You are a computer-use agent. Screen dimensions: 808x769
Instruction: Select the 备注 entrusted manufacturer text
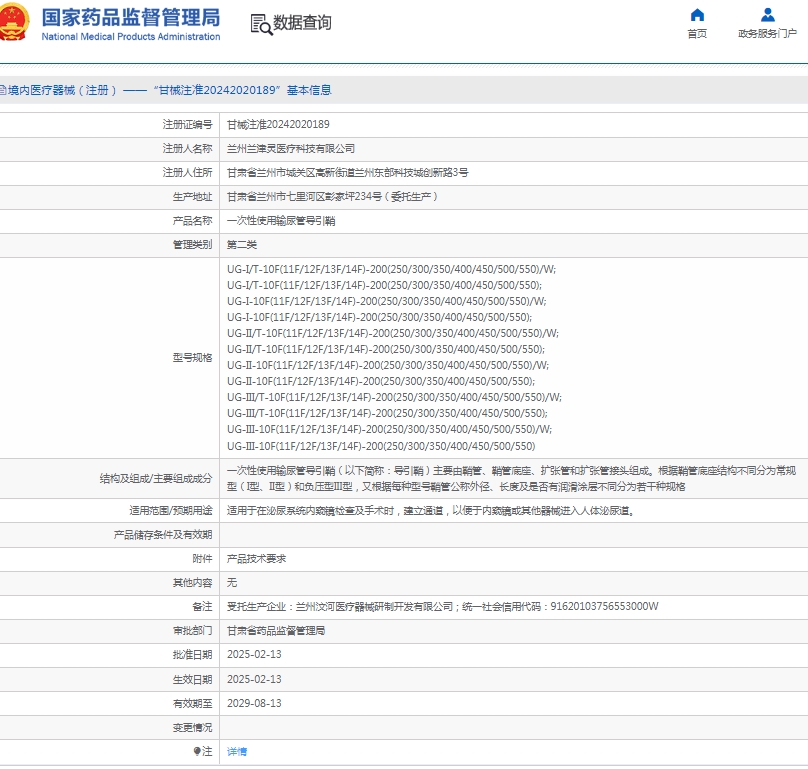click(443, 606)
